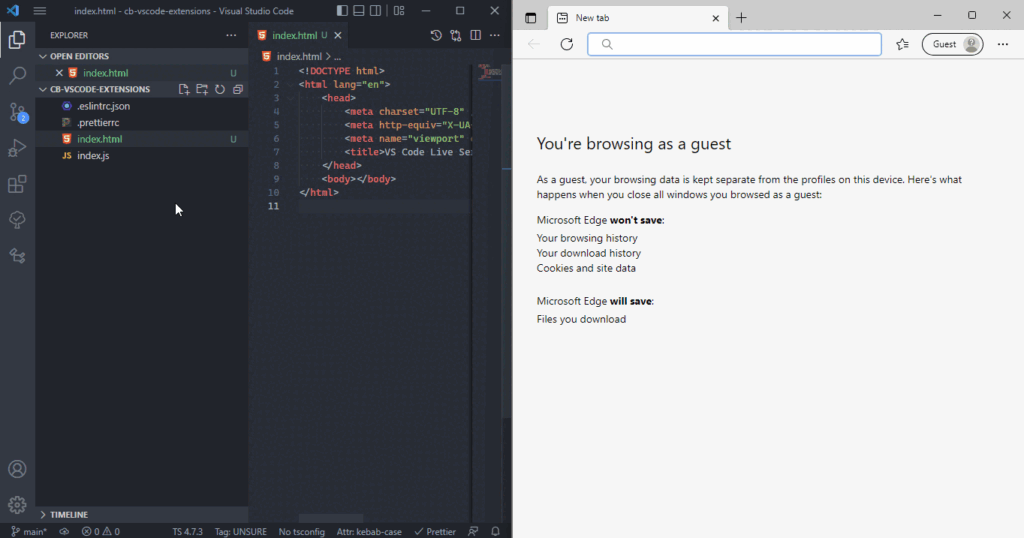Refresh the explorer with the refresh icon
The width and height of the screenshot is (1024, 538).
coord(220,89)
